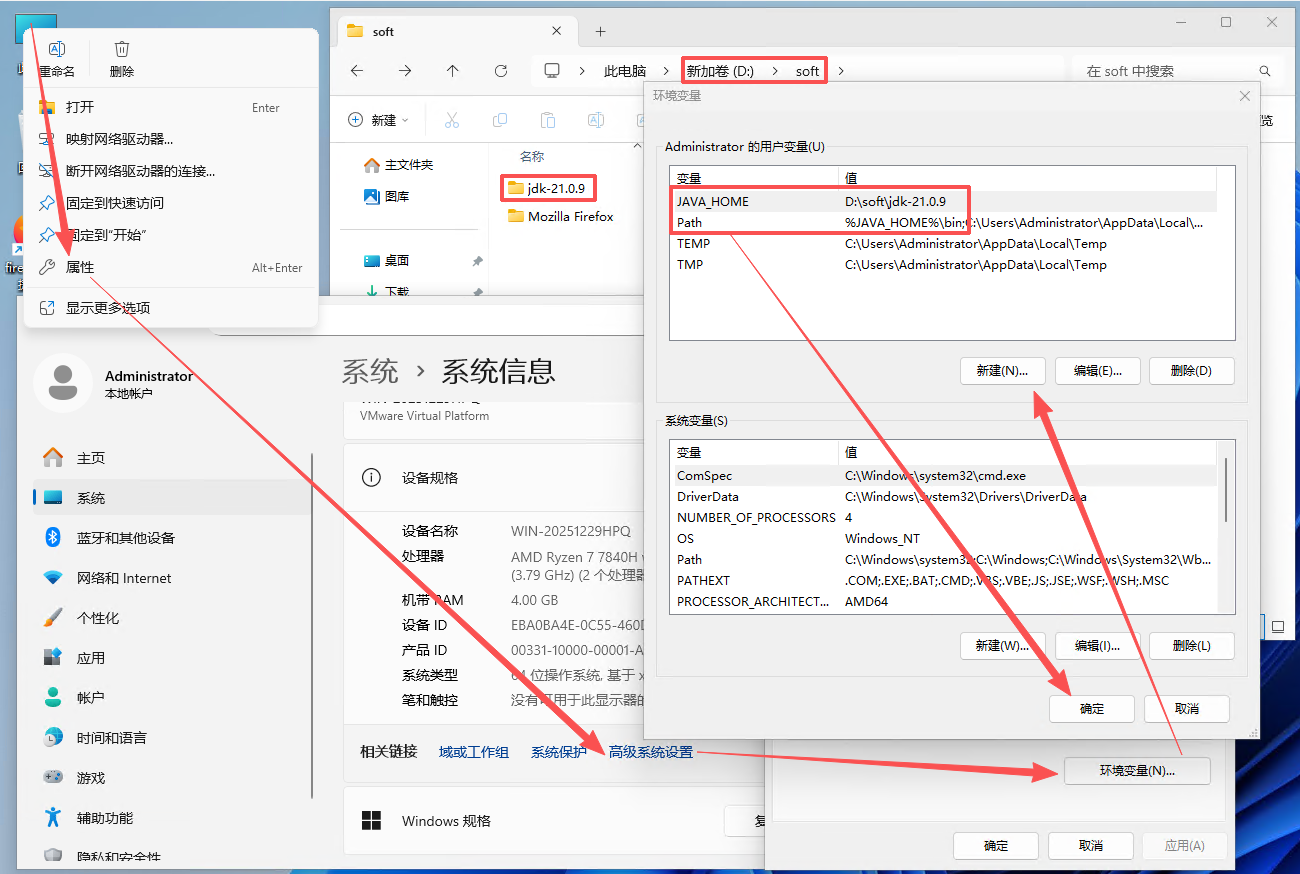The image size is (1300, 874).
Task: Click the Back arrow in File Explorer
Action: coord(357,71)
